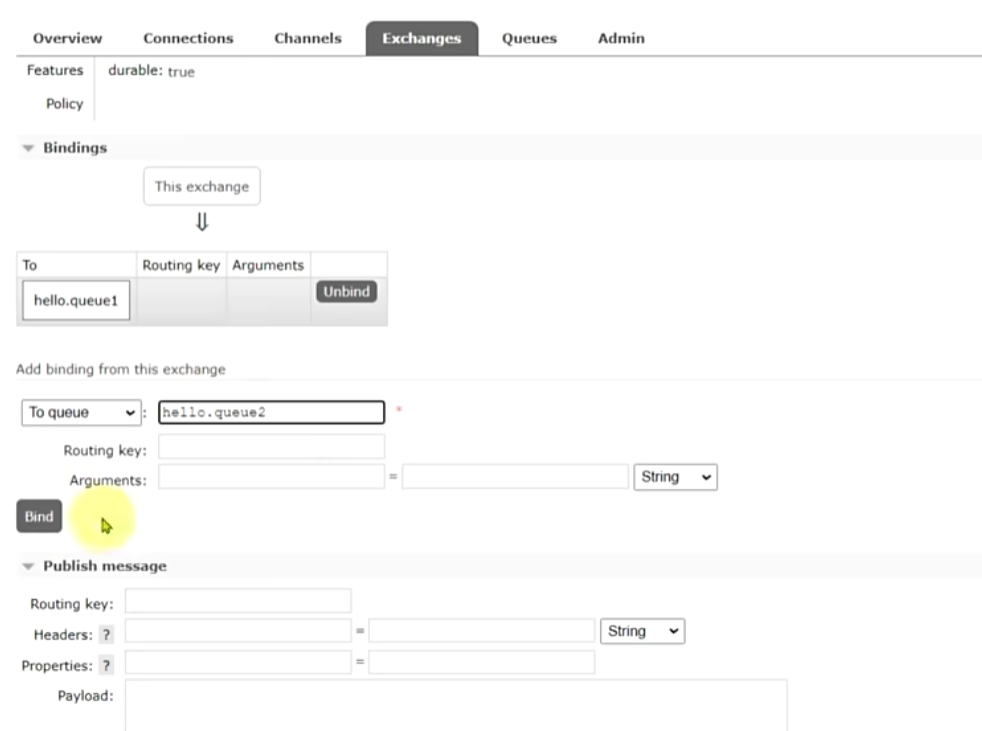
Task: Open the Overview tab
Action: tap(67, 38)
